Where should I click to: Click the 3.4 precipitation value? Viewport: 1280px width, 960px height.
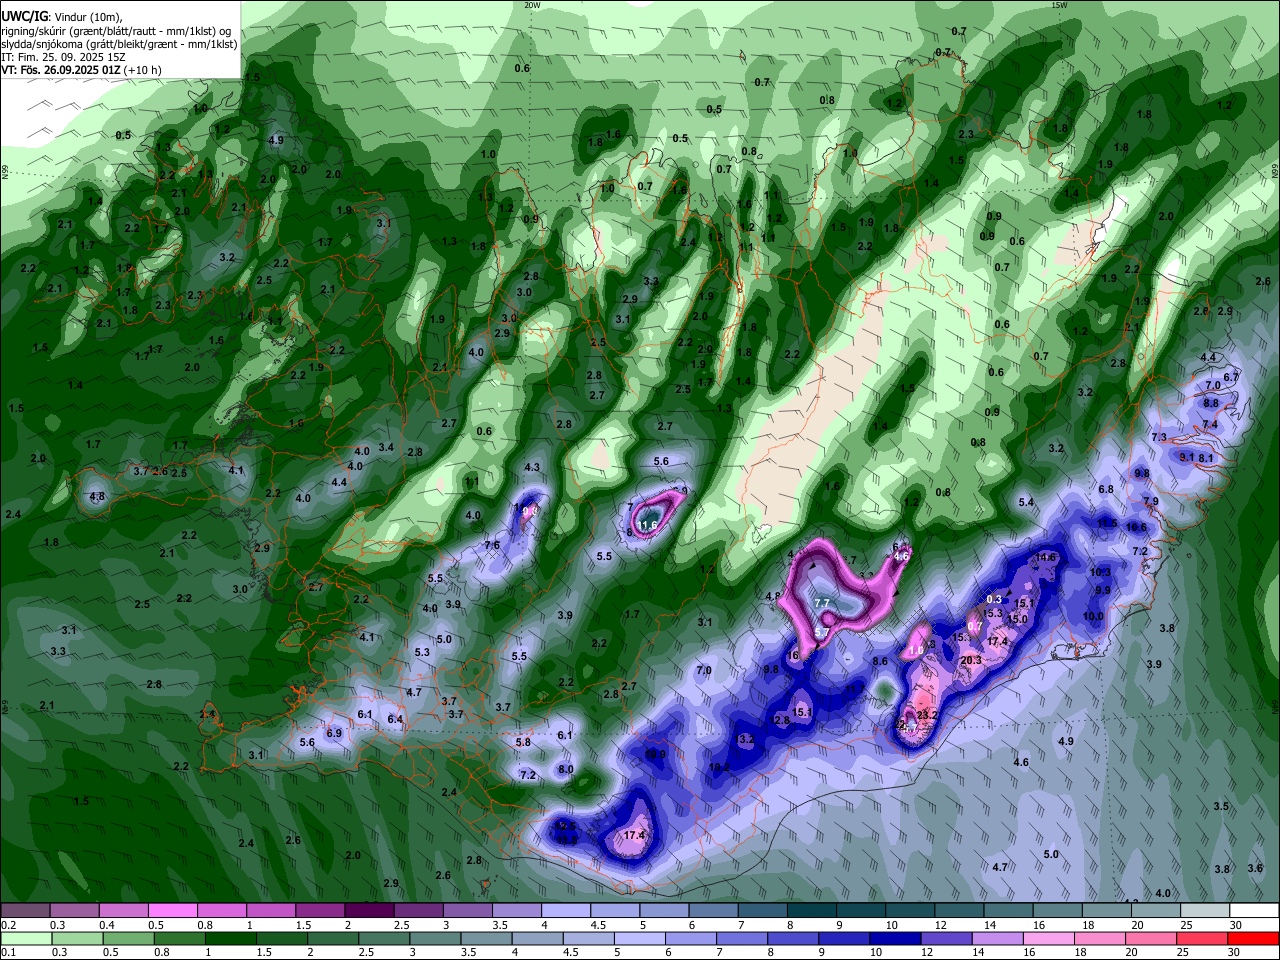386,447
